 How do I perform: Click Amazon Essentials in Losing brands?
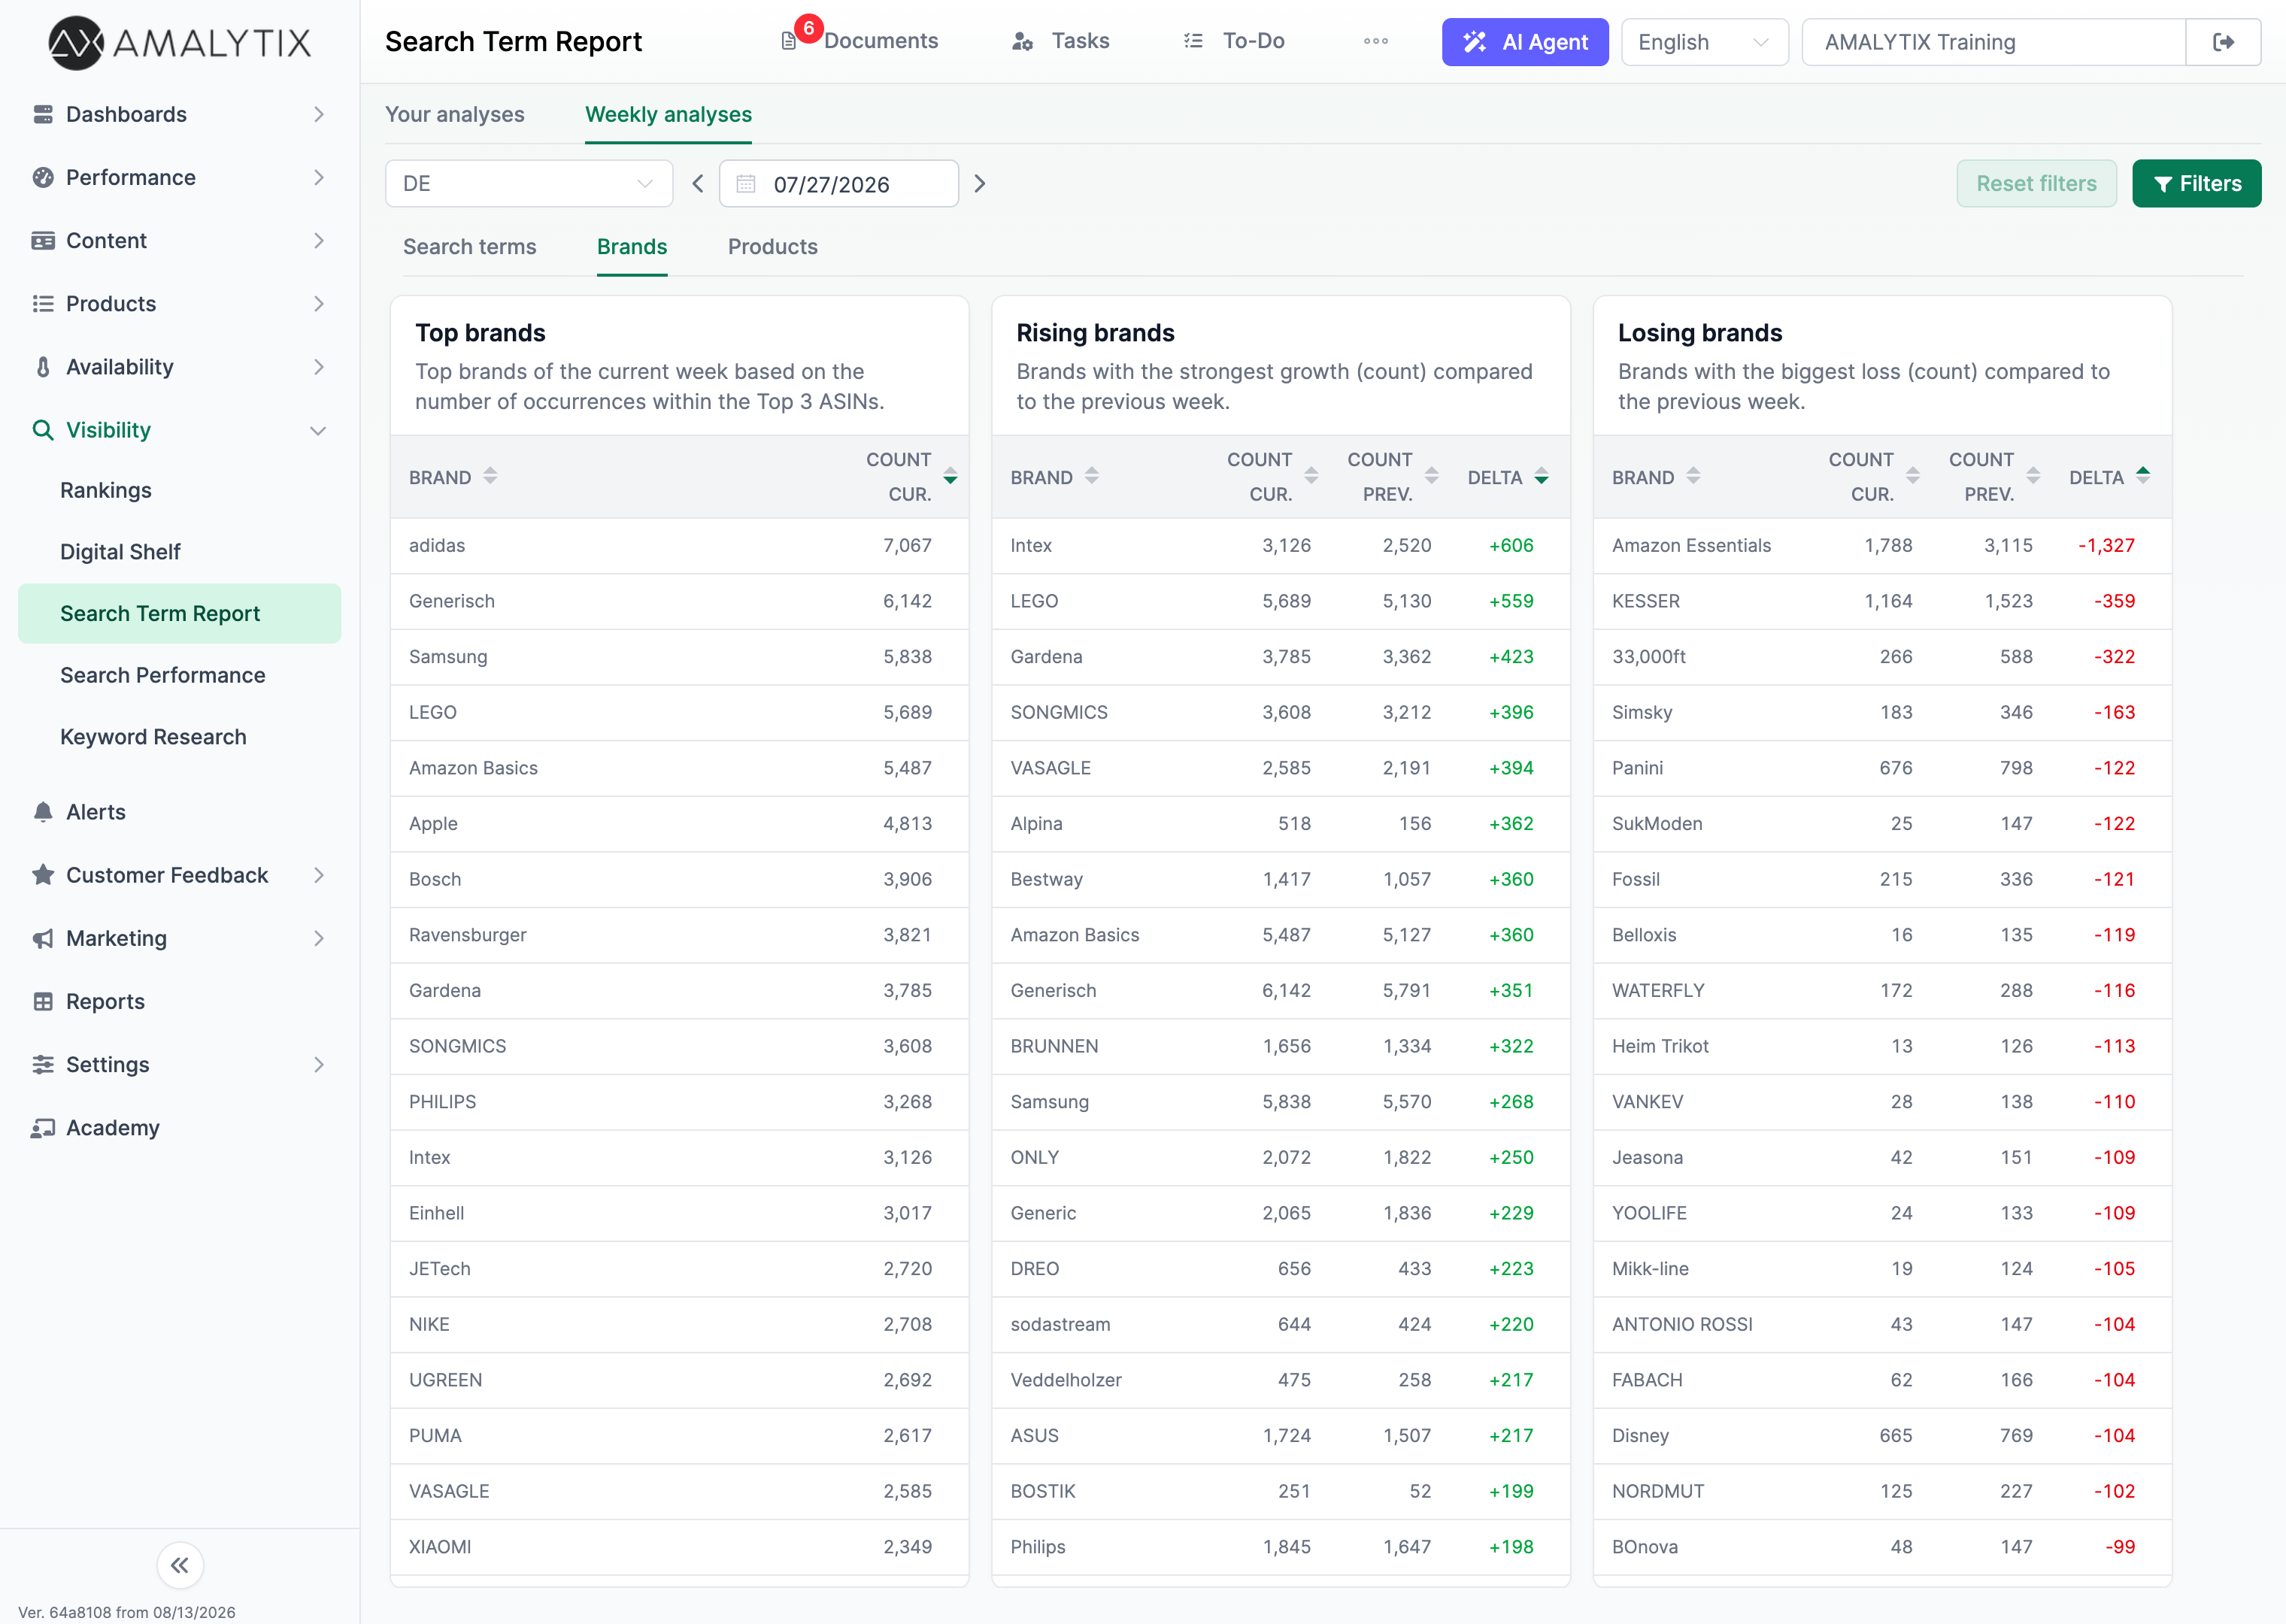1691,545
